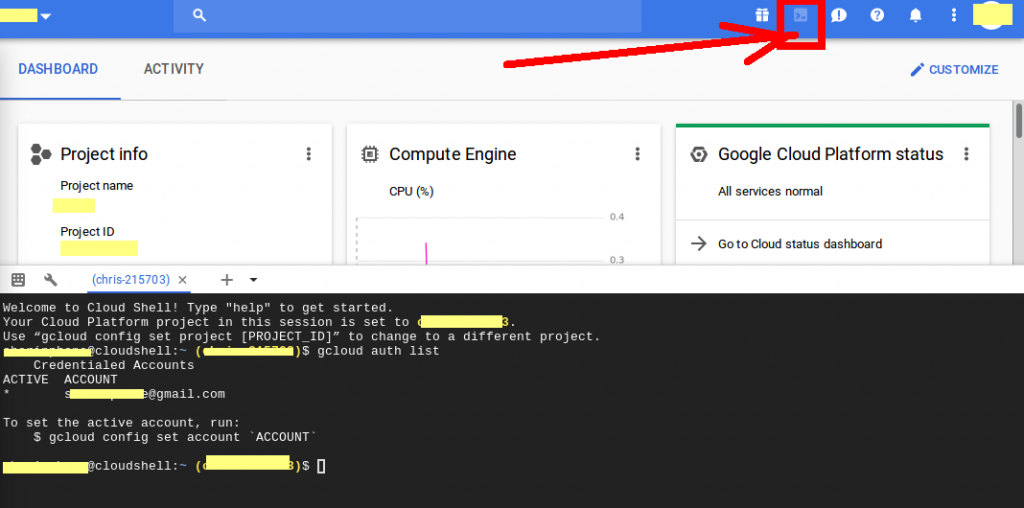1024x508 pixels.
Task: Click the CUSTOMIZE button
Action: 954,70
